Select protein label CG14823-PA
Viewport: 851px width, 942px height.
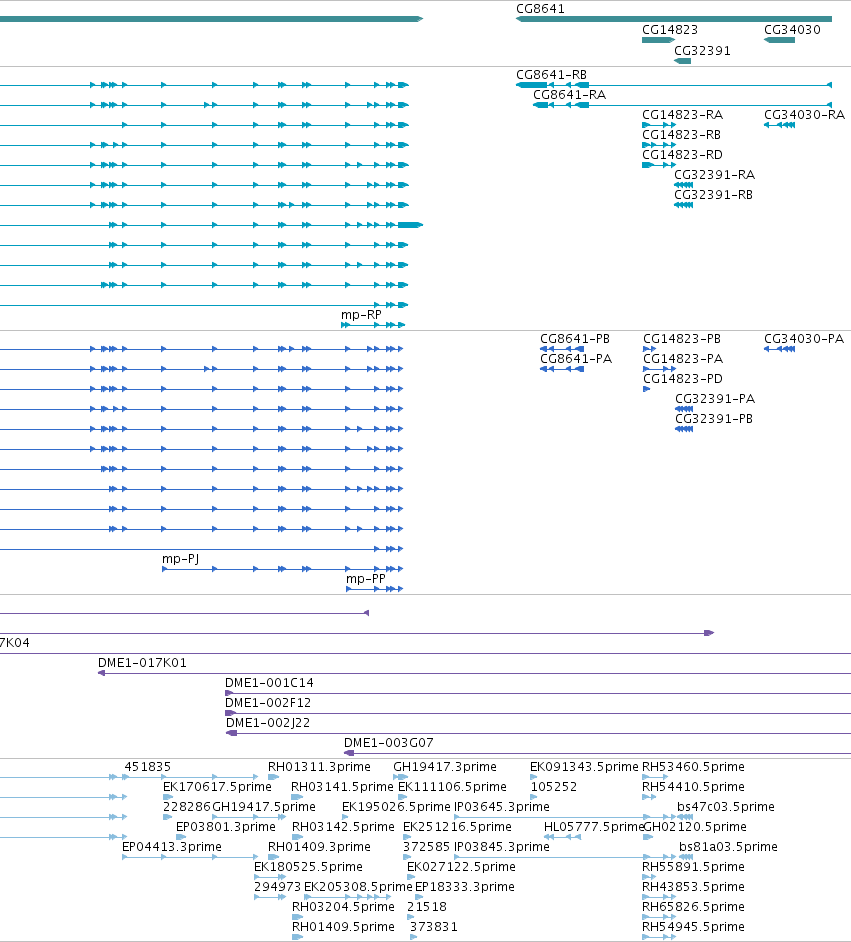tap(683, 359)
